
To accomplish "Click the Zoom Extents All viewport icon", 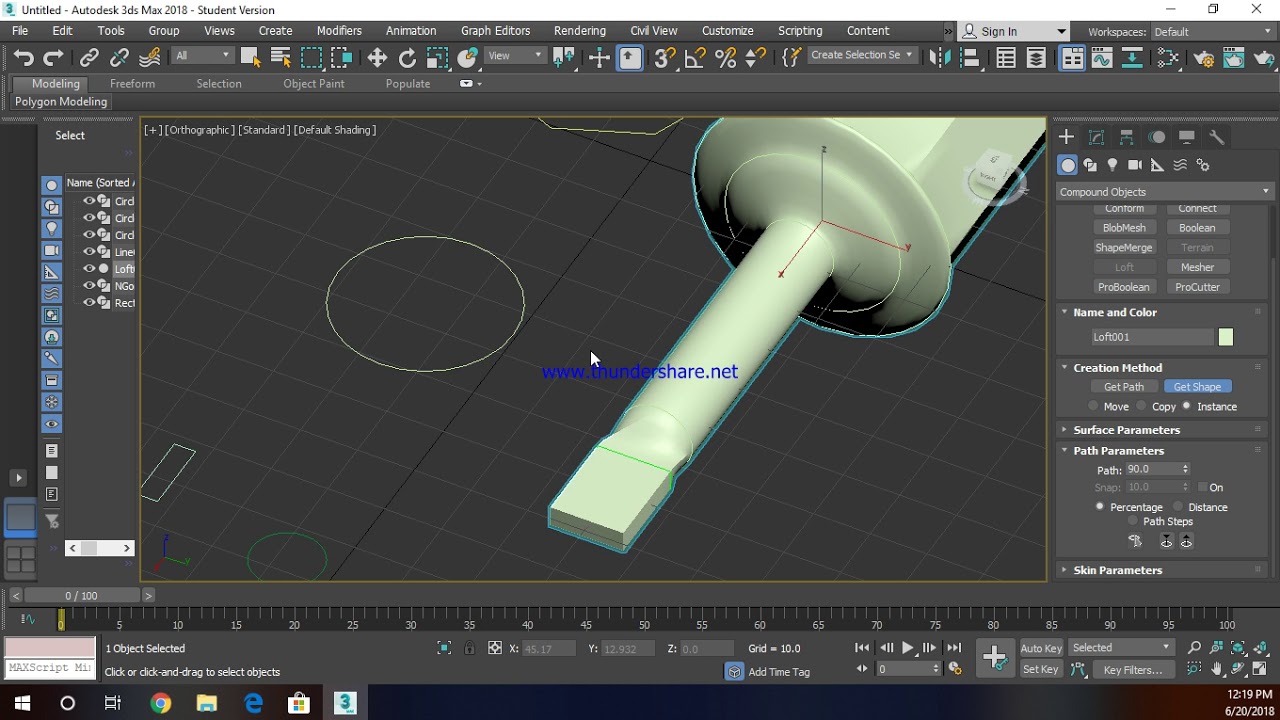I will pos(1259,648).
